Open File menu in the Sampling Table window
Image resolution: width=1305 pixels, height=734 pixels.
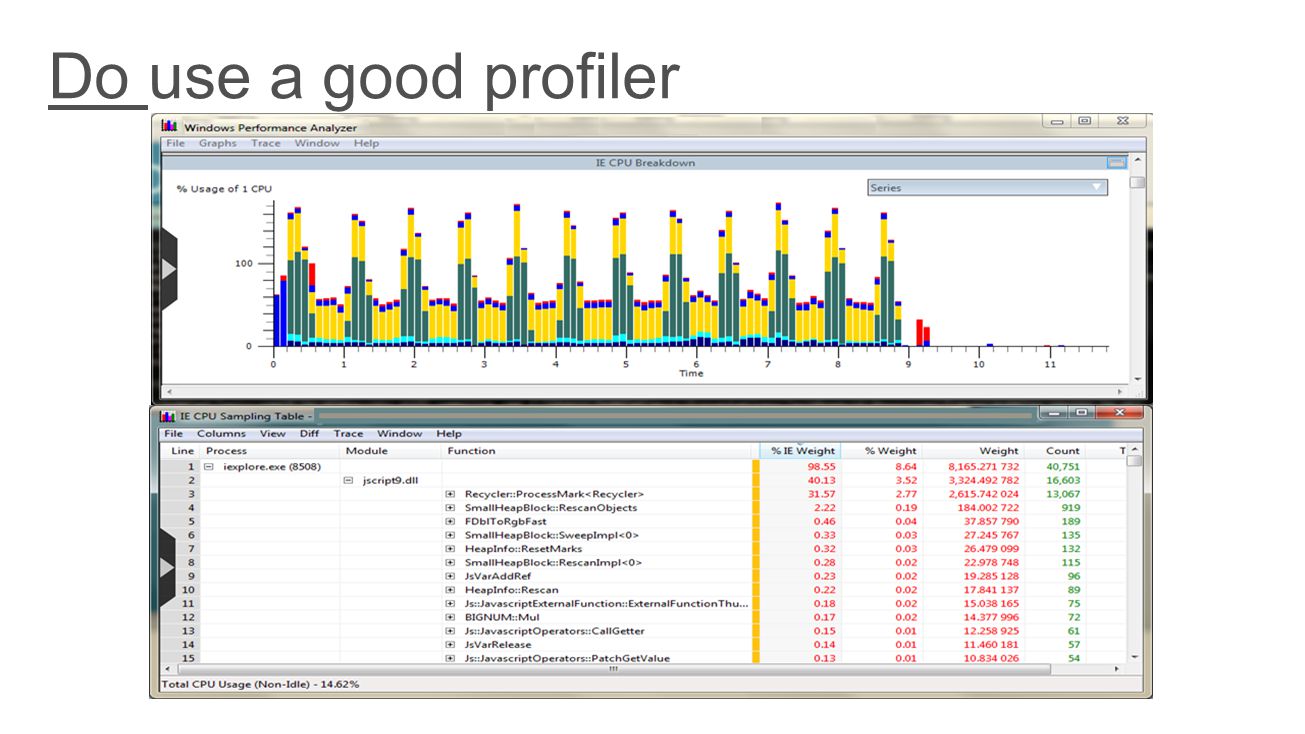174,434
